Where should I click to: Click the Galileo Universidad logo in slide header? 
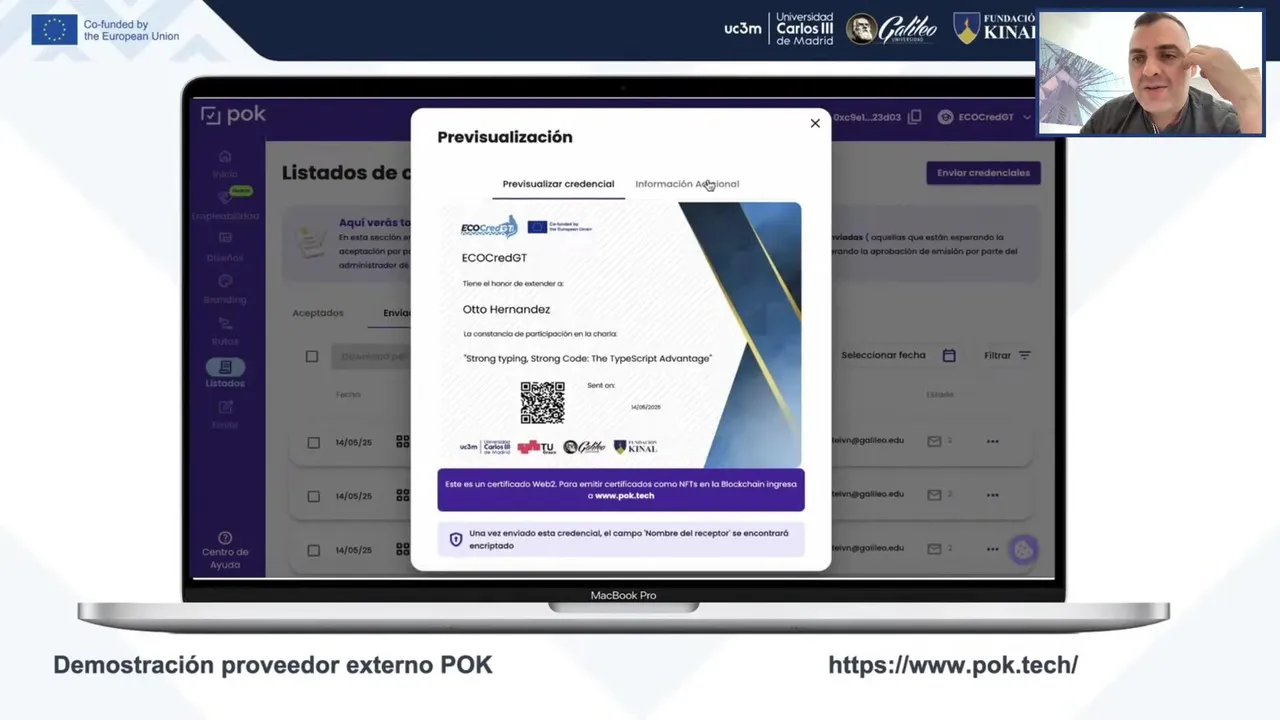tap(891, 29)
